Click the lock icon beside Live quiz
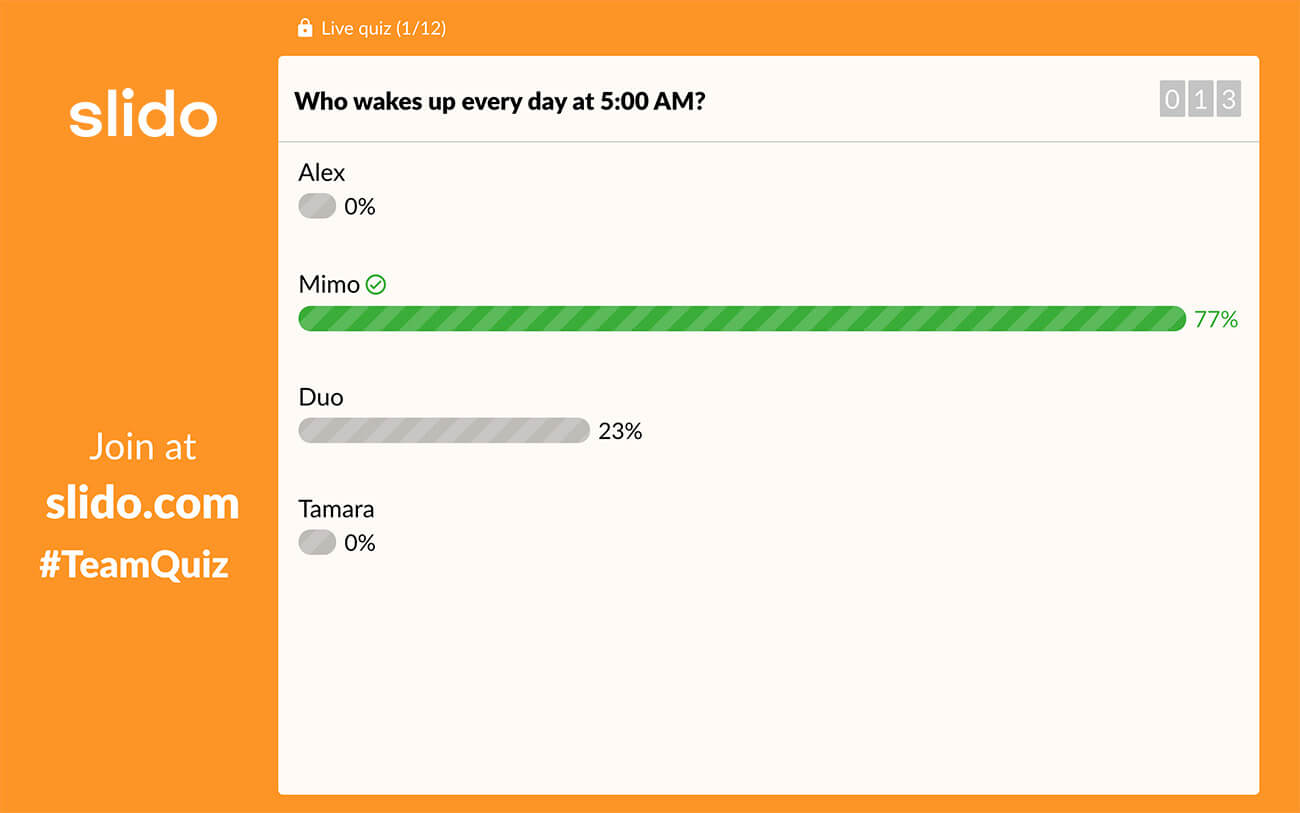The image size is (1300, 813). [x=305, y=28]
